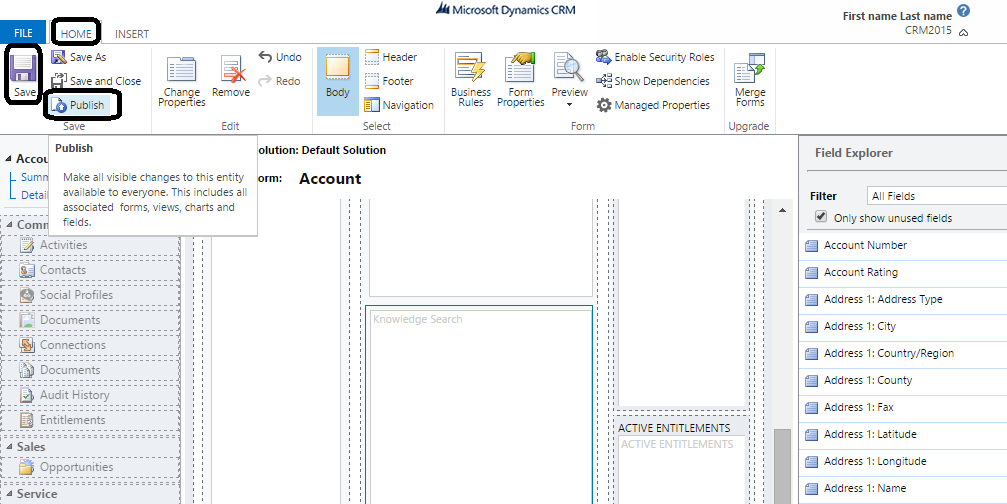Click the Save floppy disk icon

(24, 69)
